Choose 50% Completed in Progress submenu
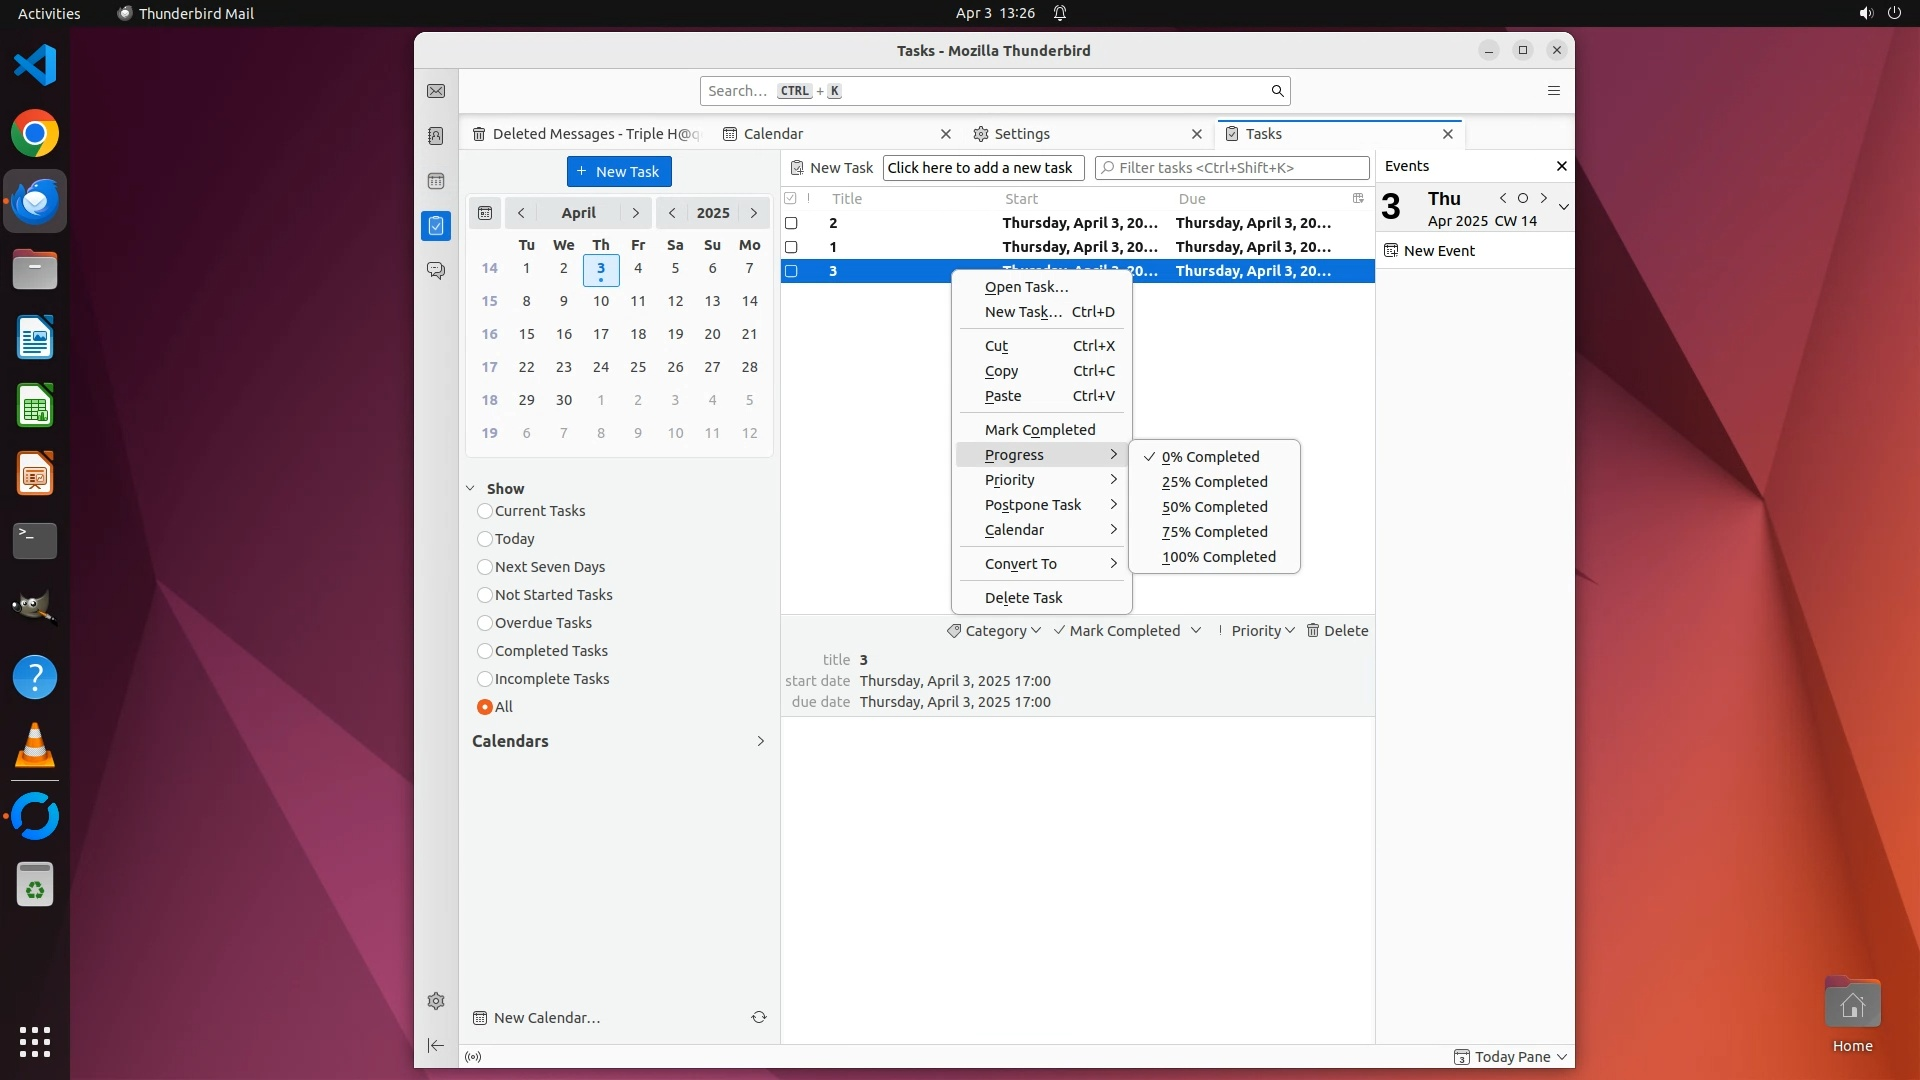The width and height of the screenshot is (1920, 1080). coord(1214,507)
